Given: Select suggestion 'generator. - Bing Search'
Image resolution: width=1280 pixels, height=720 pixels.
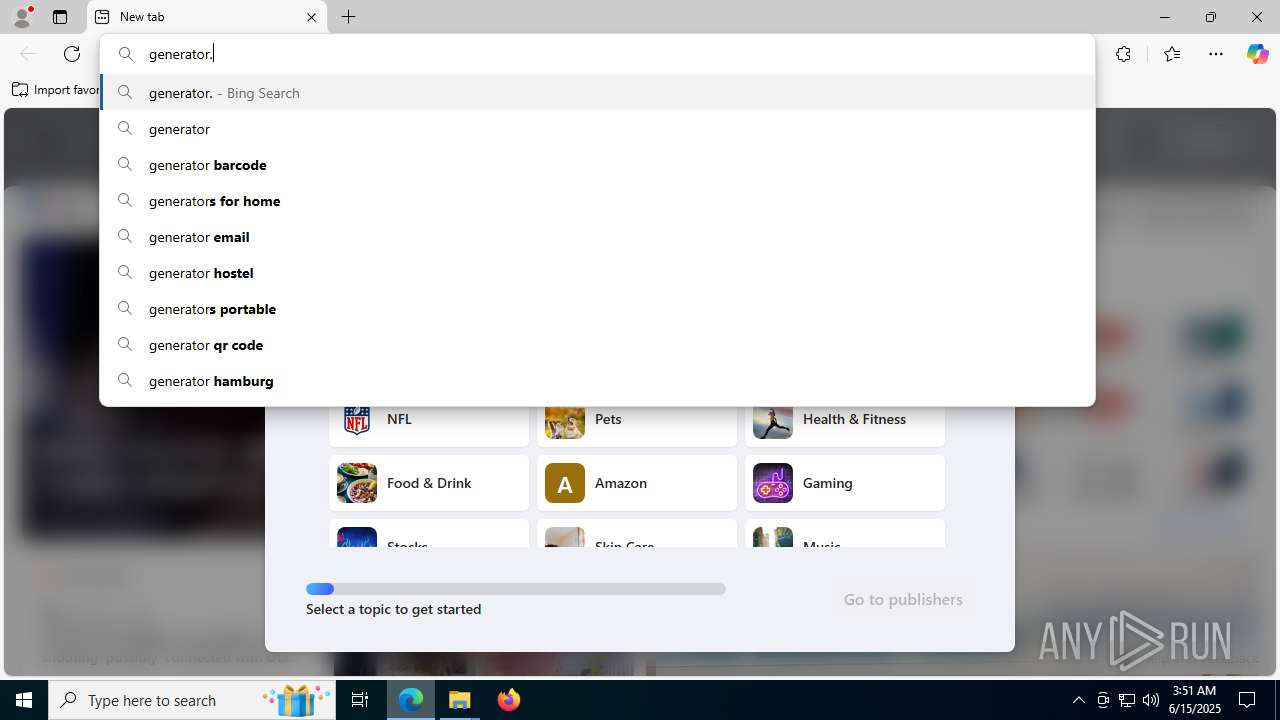Looking at the screenshot, I should point(597,93).
